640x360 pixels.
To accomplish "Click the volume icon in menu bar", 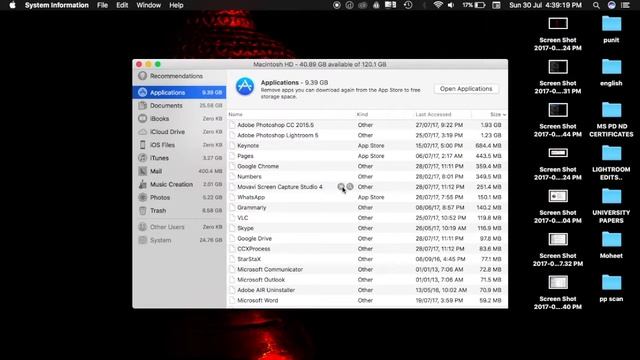I will click(451, 5).
